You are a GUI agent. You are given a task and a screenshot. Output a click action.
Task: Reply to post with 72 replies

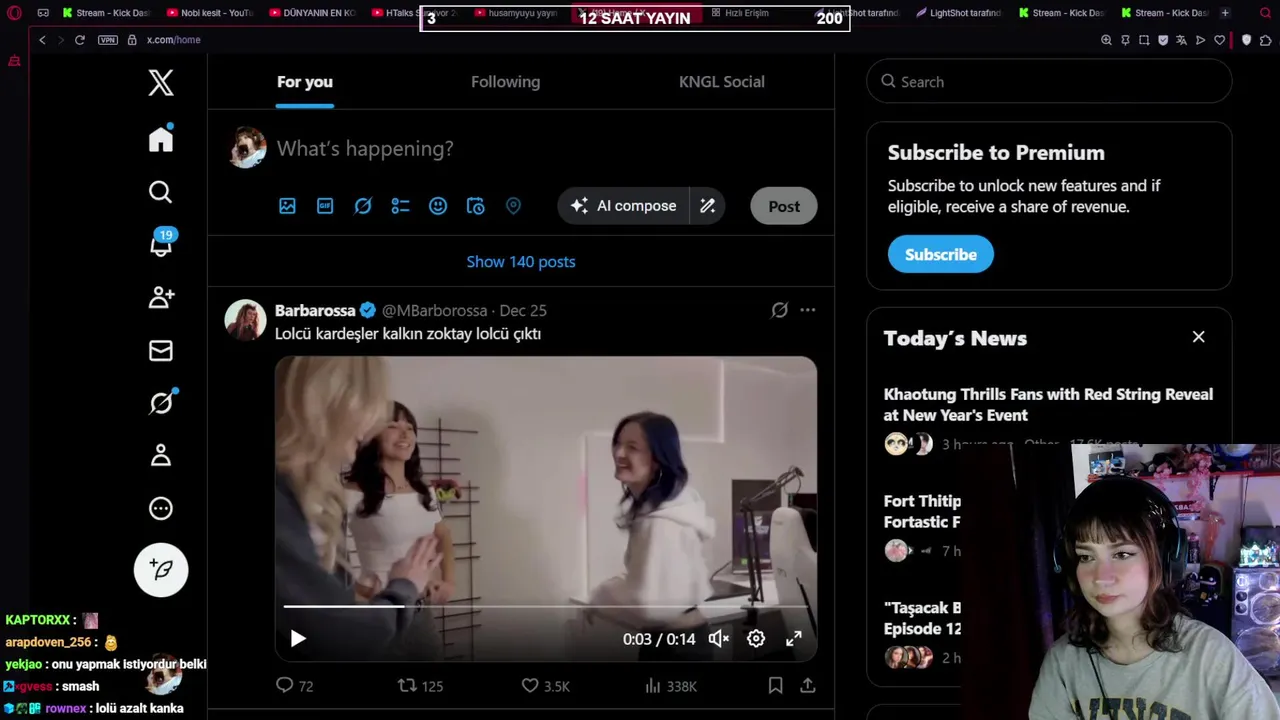pos(294,686)
